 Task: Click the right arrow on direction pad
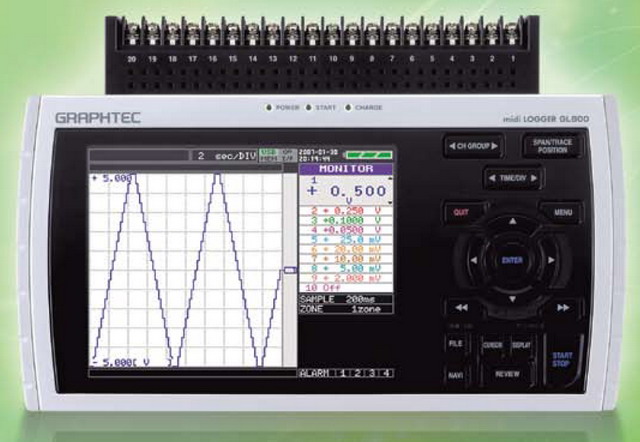click(551, 260)
